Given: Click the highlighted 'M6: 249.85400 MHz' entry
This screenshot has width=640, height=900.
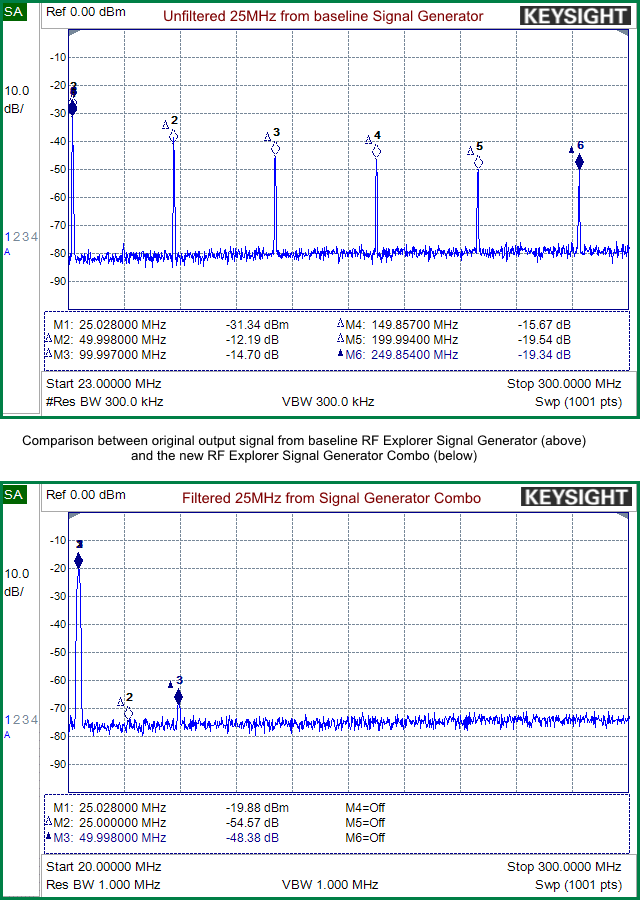Looking at the screenshot, I should click(x=397, y=355).
